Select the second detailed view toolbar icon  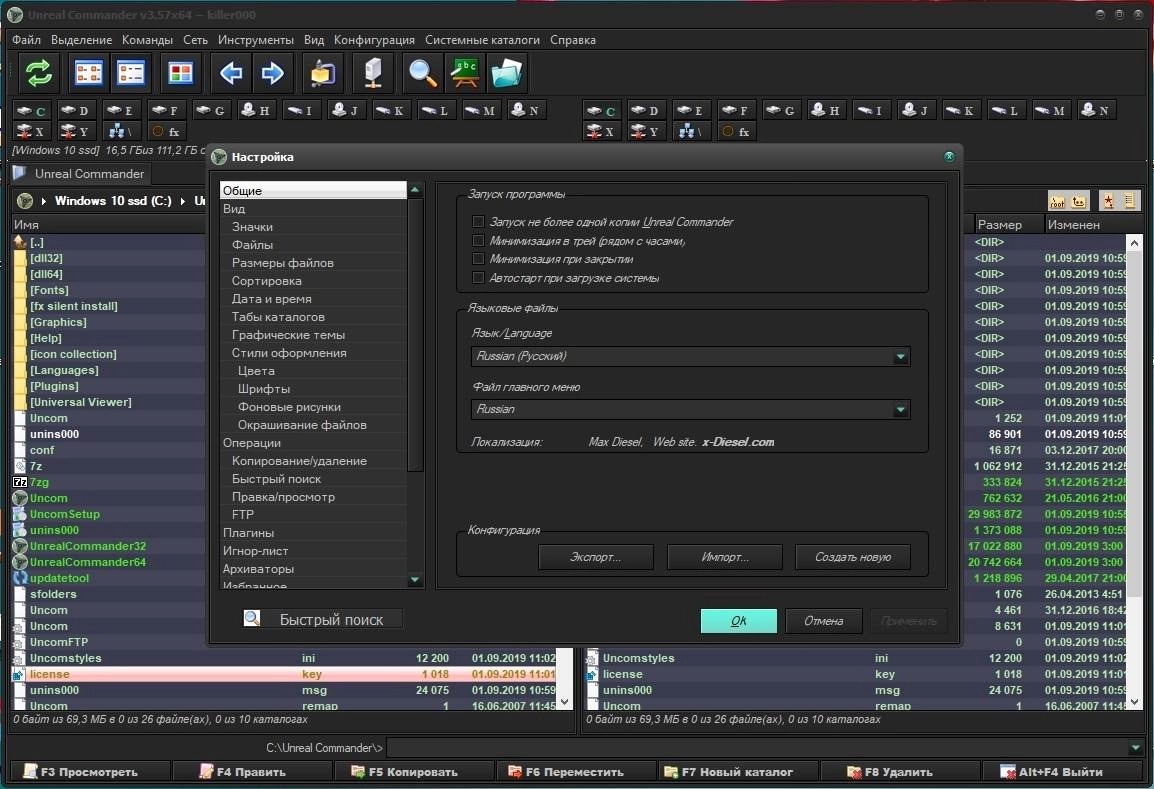tap(130, 73)
